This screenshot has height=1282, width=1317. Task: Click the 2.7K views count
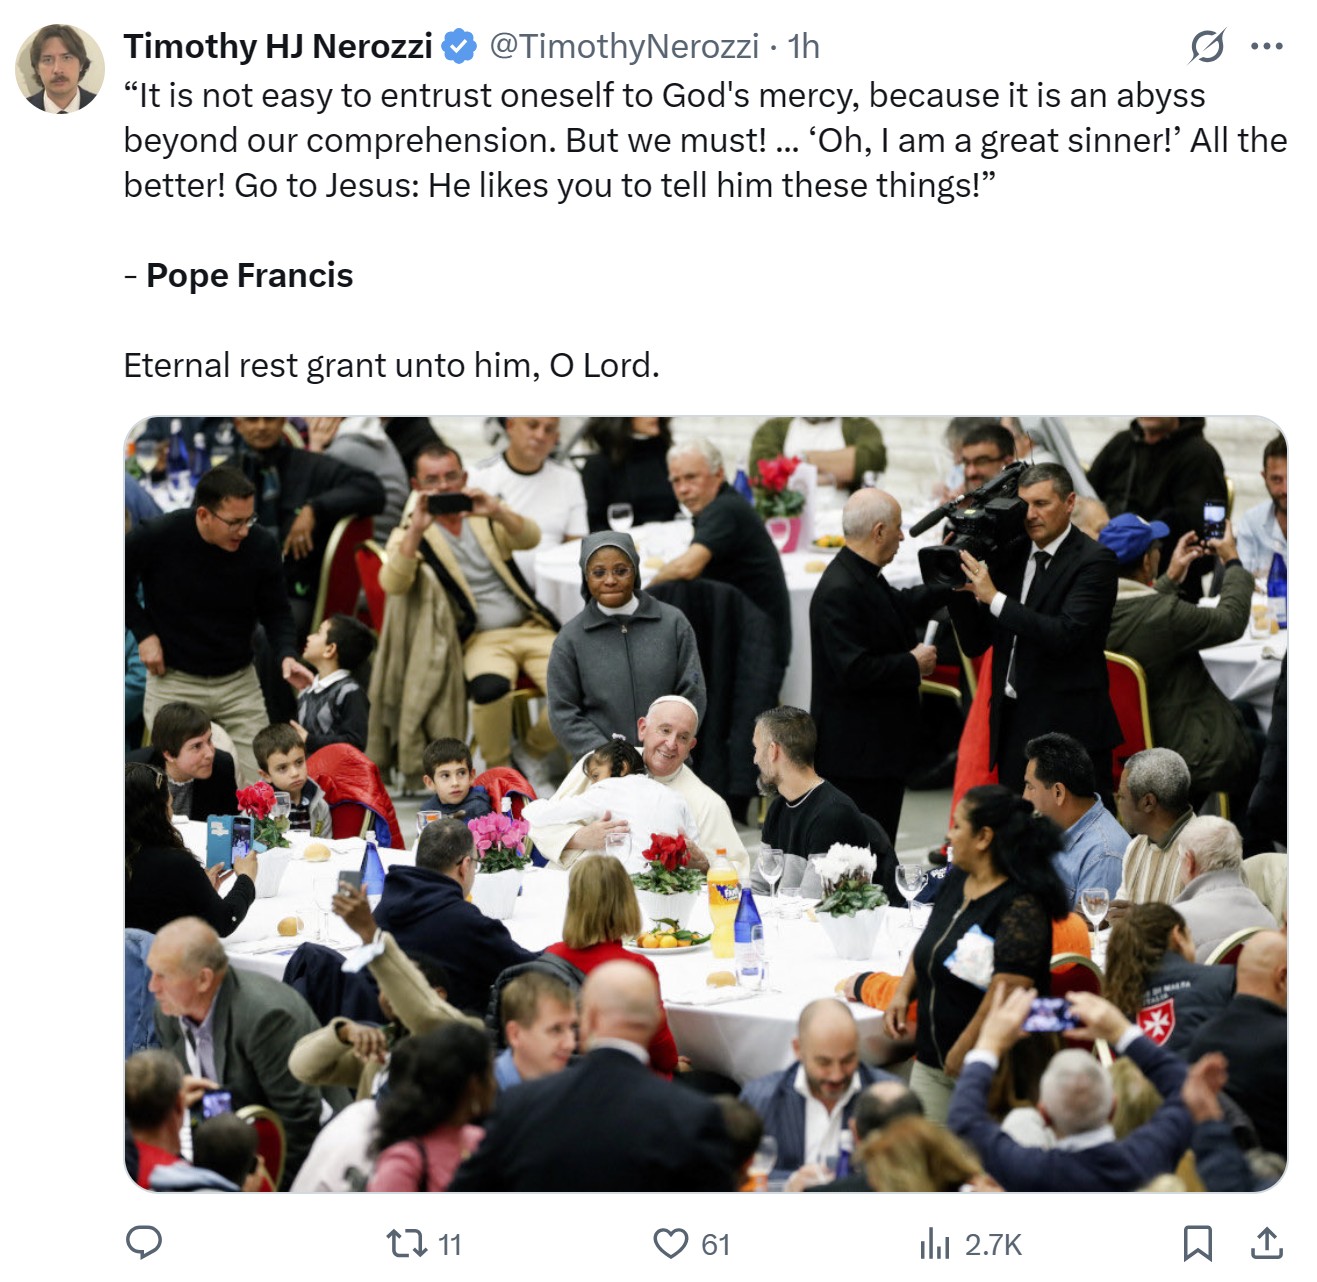(x=993, y=1245)
